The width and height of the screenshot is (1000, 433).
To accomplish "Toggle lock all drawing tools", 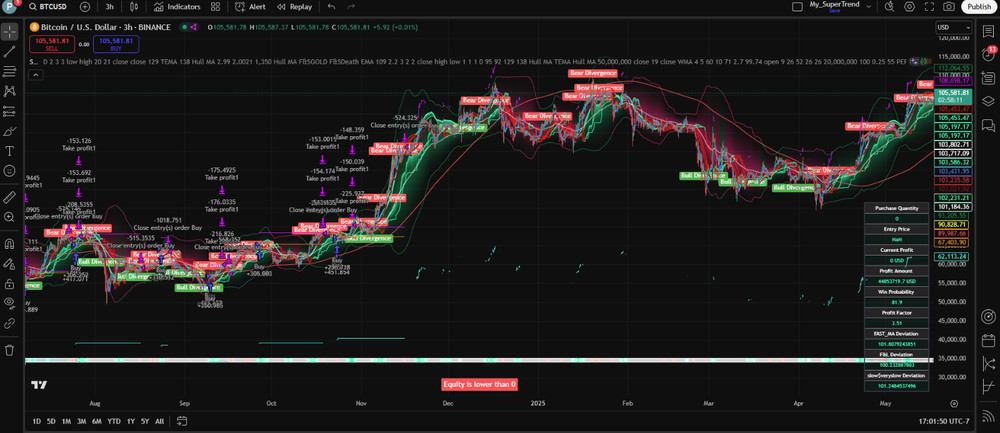I will click(10, 283).
